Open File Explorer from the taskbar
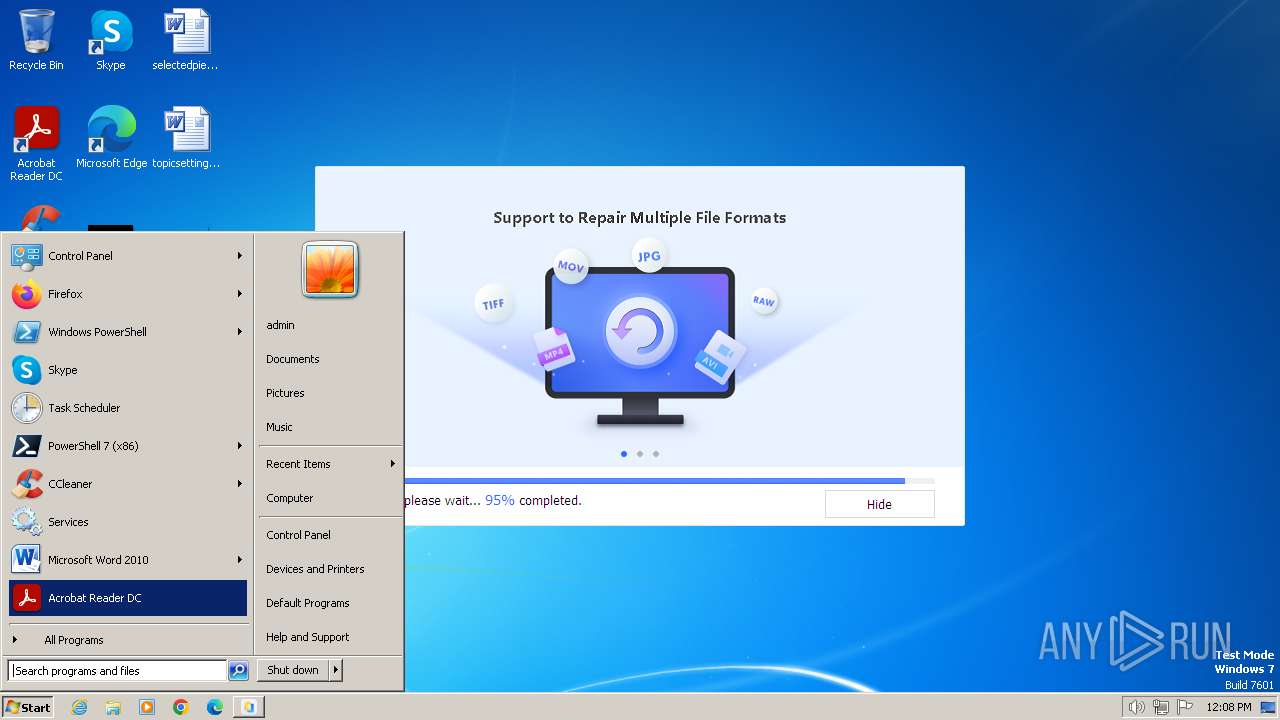1280x720 pixels. click(x=113, y=707)
